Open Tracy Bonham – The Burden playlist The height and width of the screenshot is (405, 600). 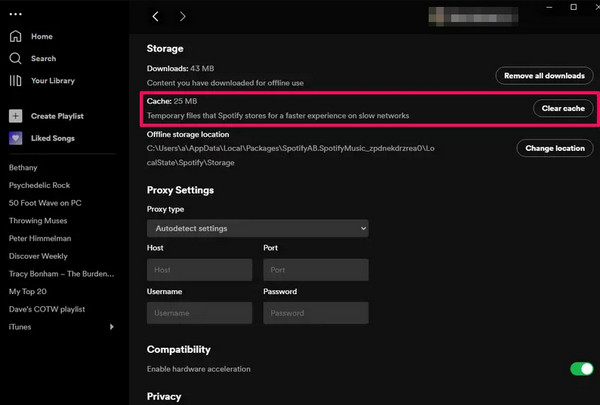pyautogui.click(x=61, y=274)
